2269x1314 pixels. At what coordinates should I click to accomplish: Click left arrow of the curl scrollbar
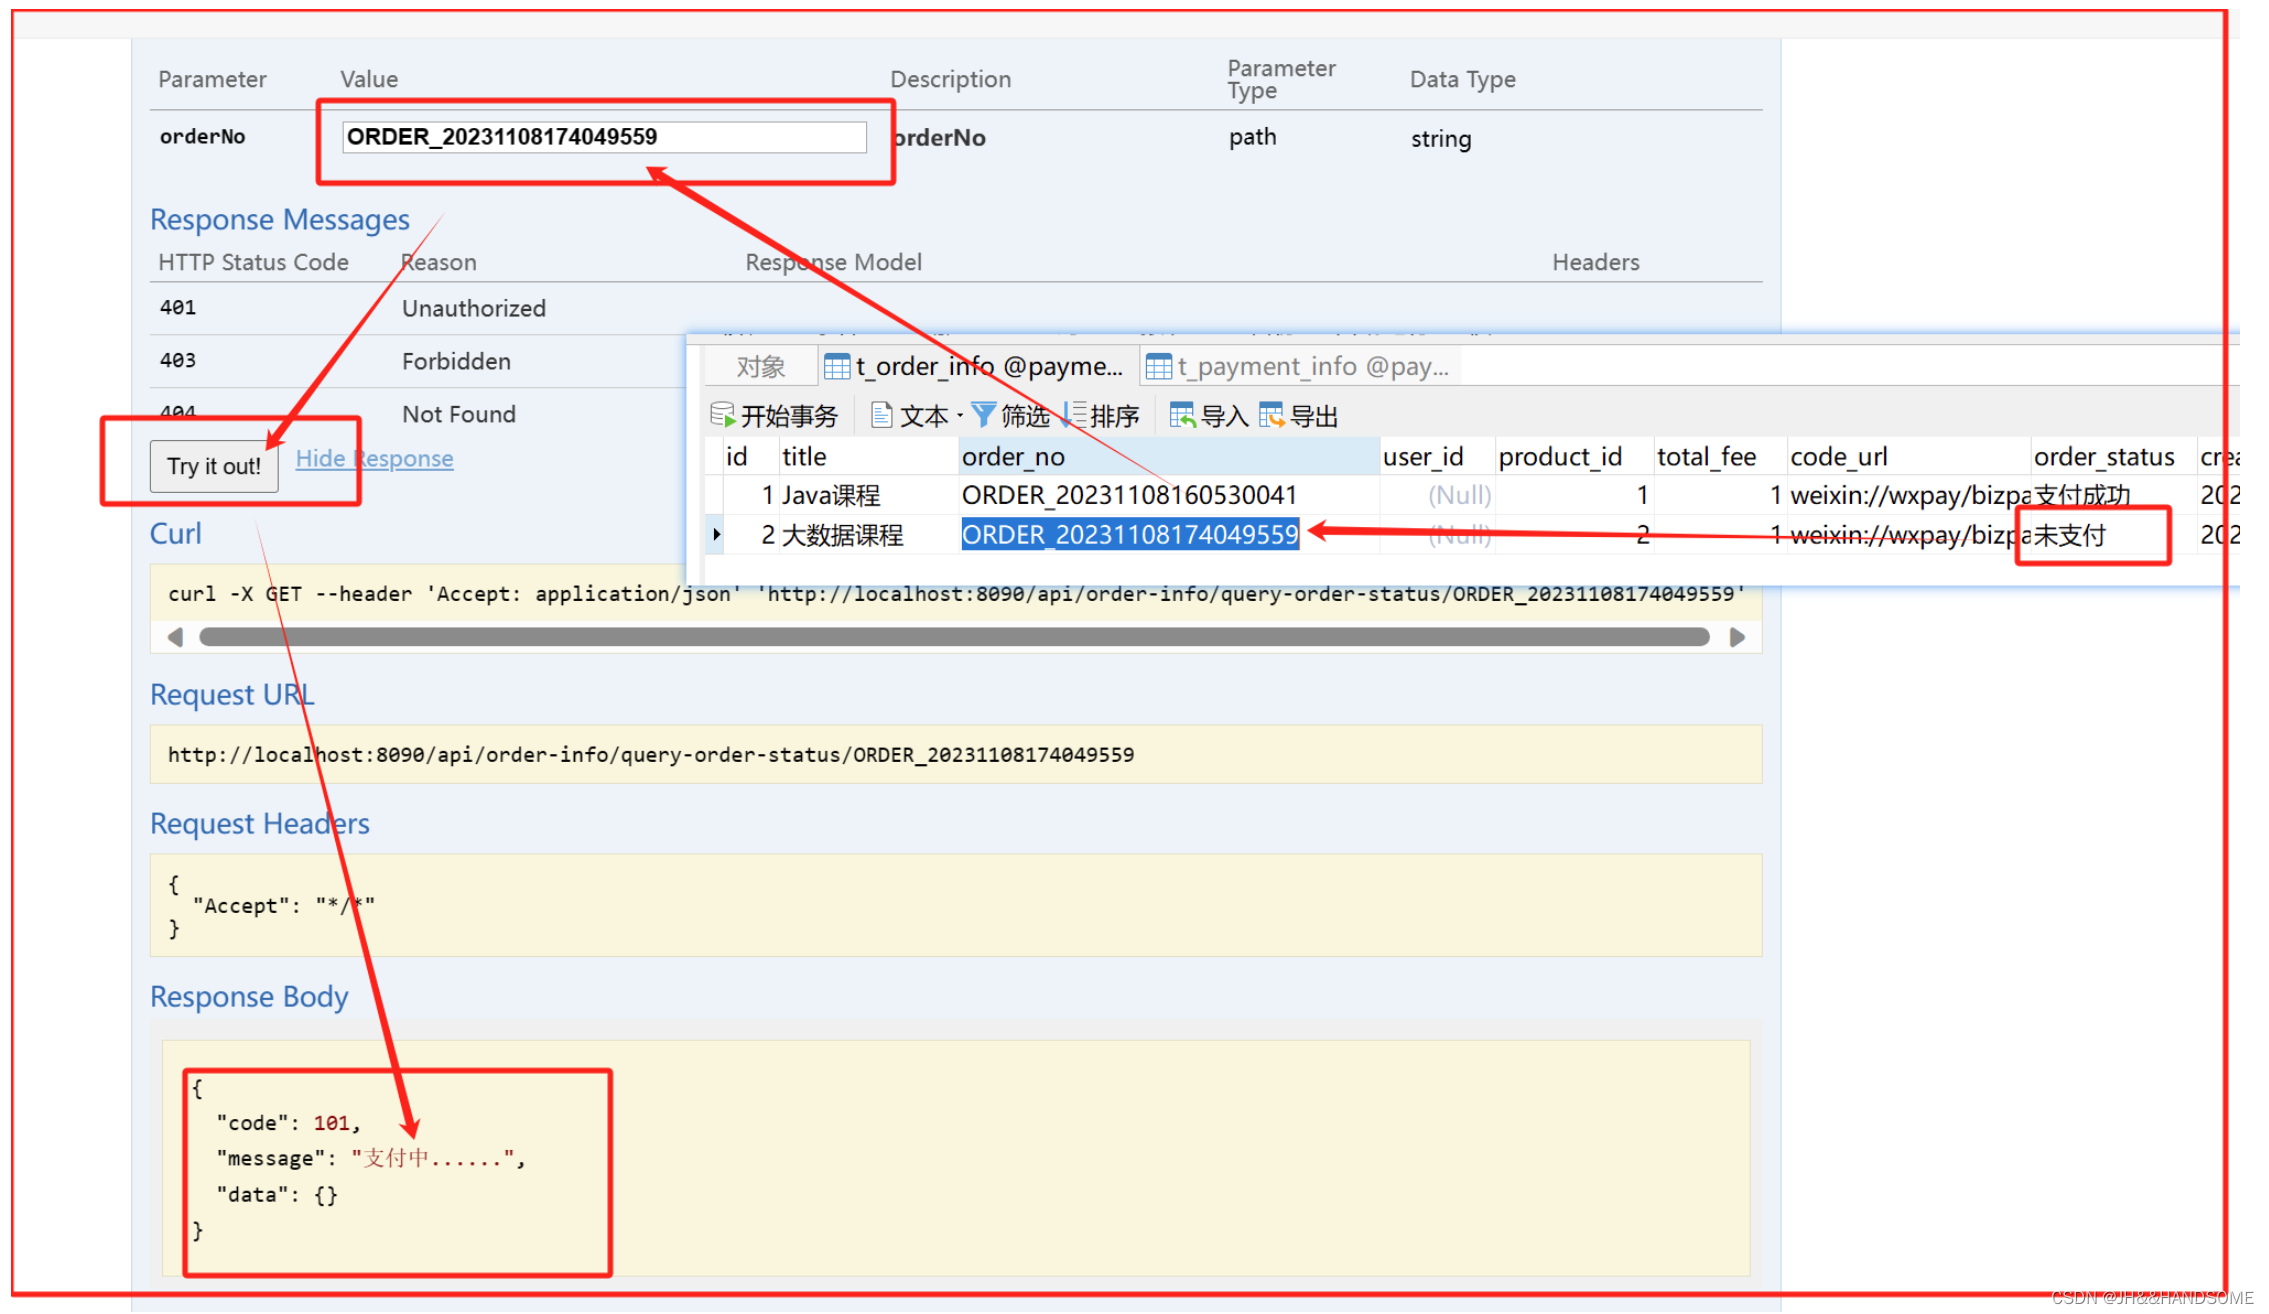pos(175,637)
